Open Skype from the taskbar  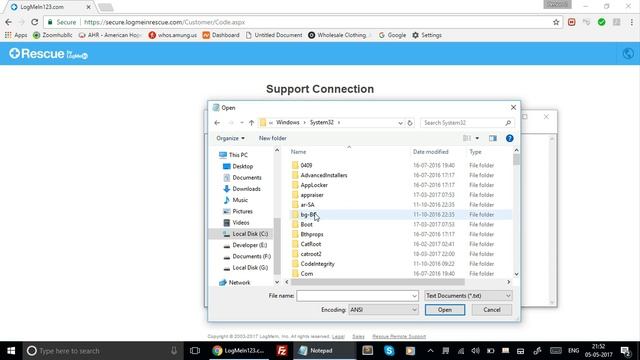click(x=389, y=351)
